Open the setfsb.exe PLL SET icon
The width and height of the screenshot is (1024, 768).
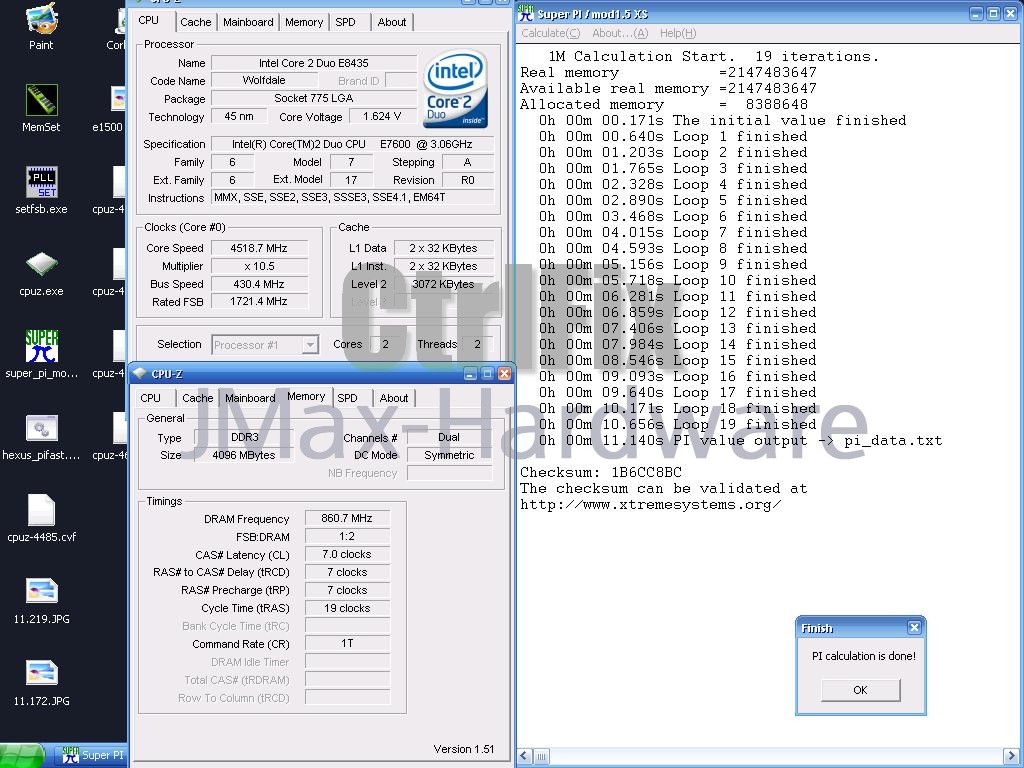click(x=41, y=190)
